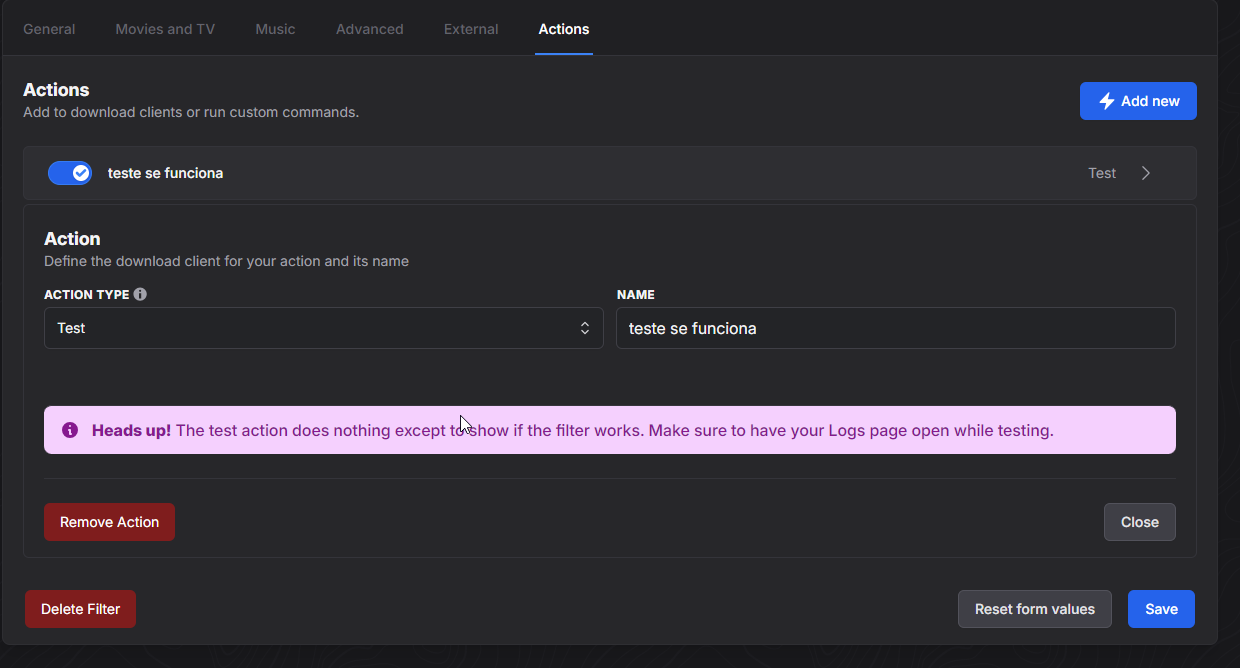Go to the Music tab
1240x668 pixels.
pos(275,29)
